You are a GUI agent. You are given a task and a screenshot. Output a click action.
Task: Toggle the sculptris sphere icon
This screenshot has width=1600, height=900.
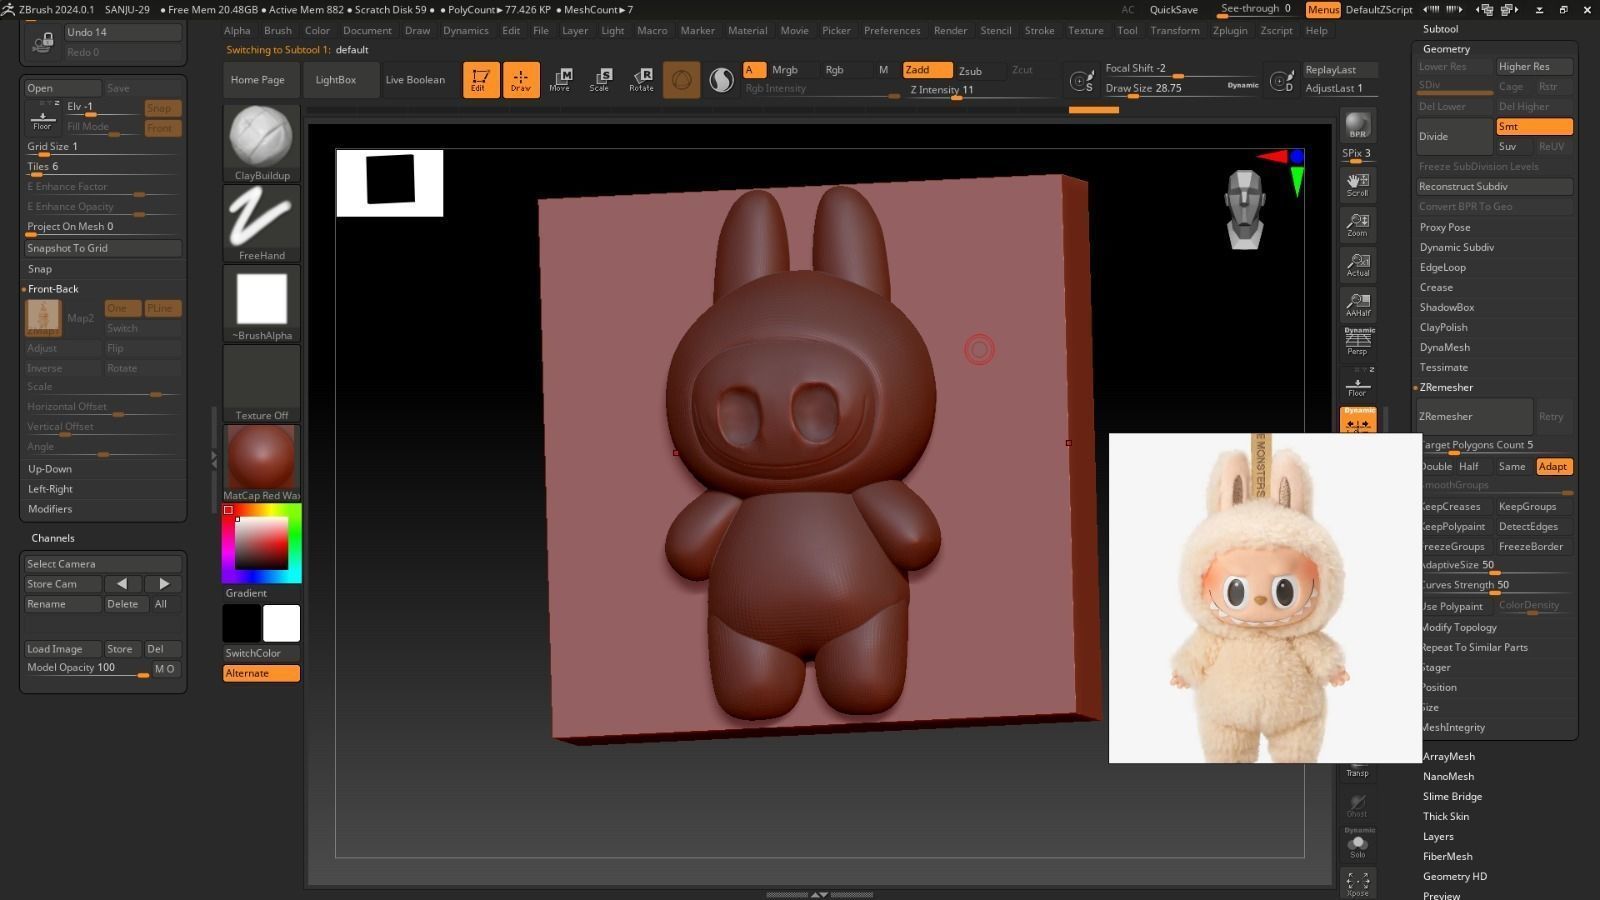click(x=681, y=80)
